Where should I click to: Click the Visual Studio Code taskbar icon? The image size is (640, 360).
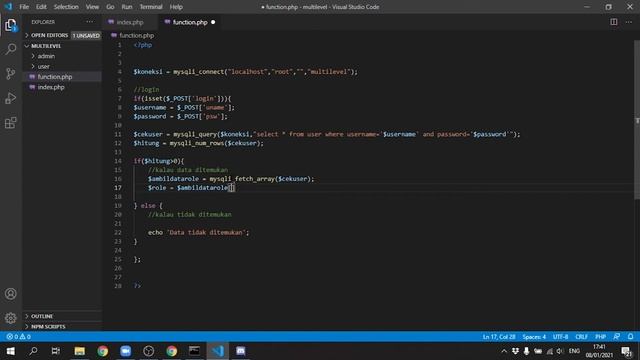(x=218, y=351)
